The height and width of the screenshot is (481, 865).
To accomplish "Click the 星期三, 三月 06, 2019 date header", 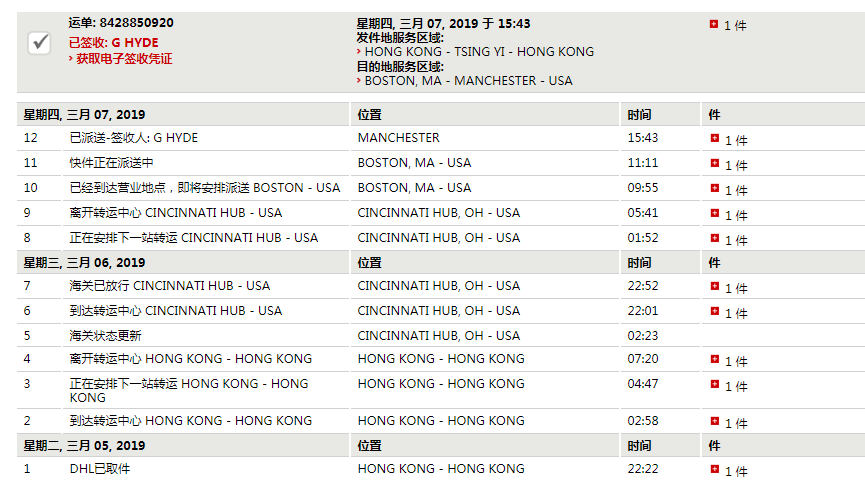I will coord(84,263).
